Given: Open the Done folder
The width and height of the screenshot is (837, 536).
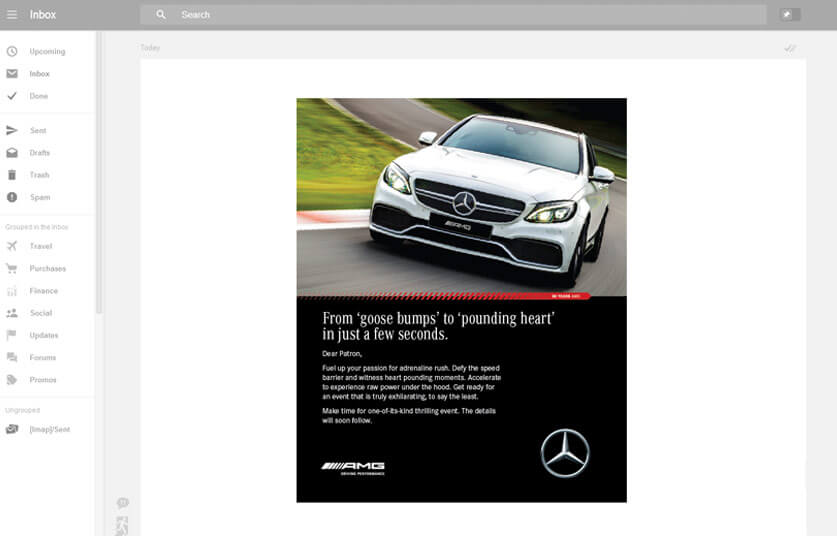Looking at the screenshot, I should point(38,96).
